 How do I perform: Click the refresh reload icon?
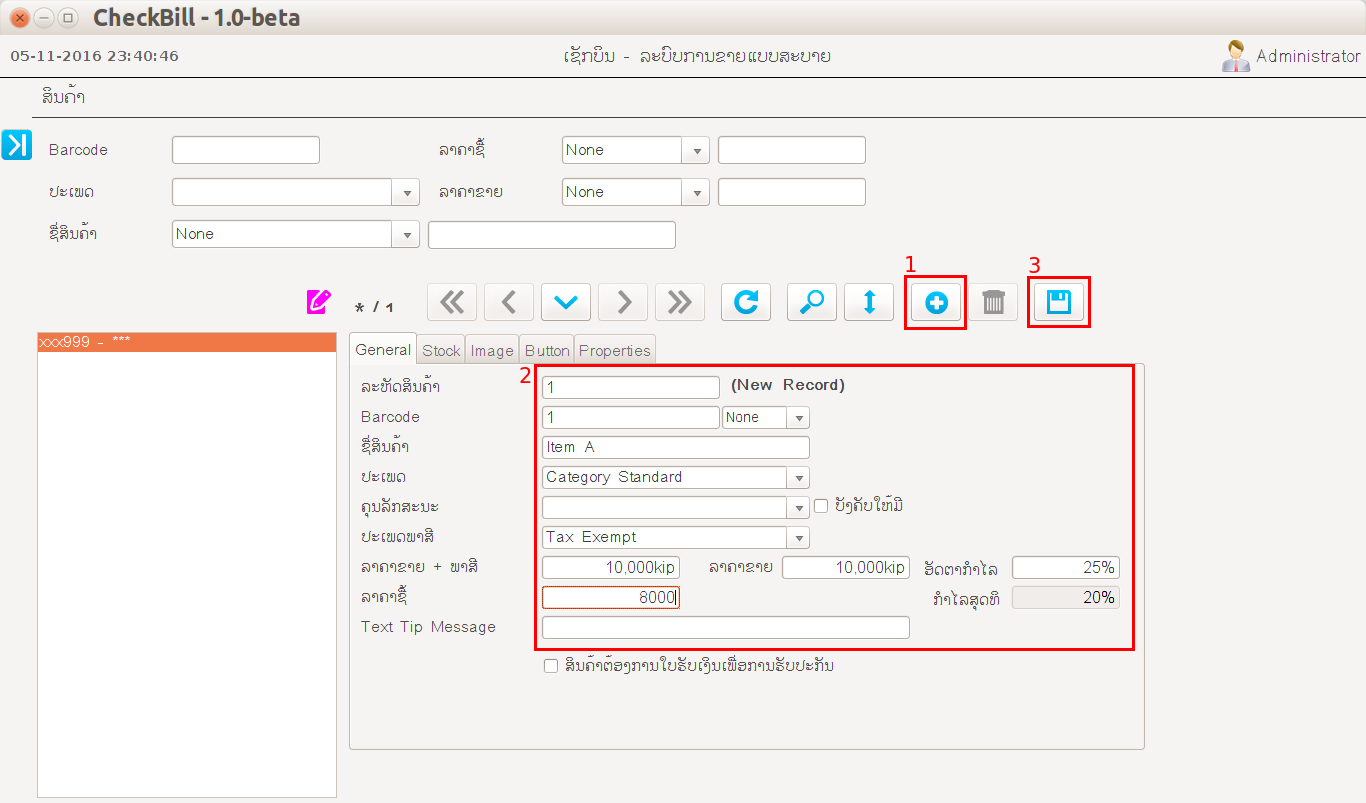click(x=745, y=302)
